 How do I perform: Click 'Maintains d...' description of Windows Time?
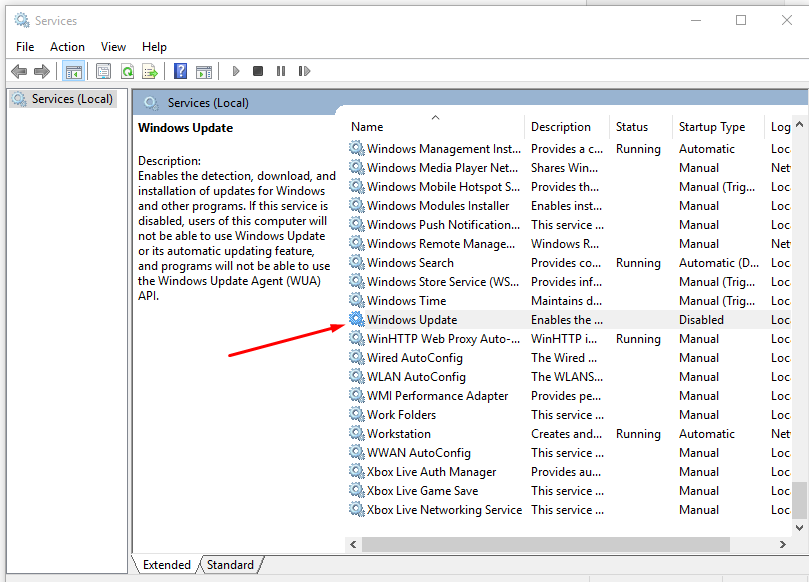(x=567, y=301)
